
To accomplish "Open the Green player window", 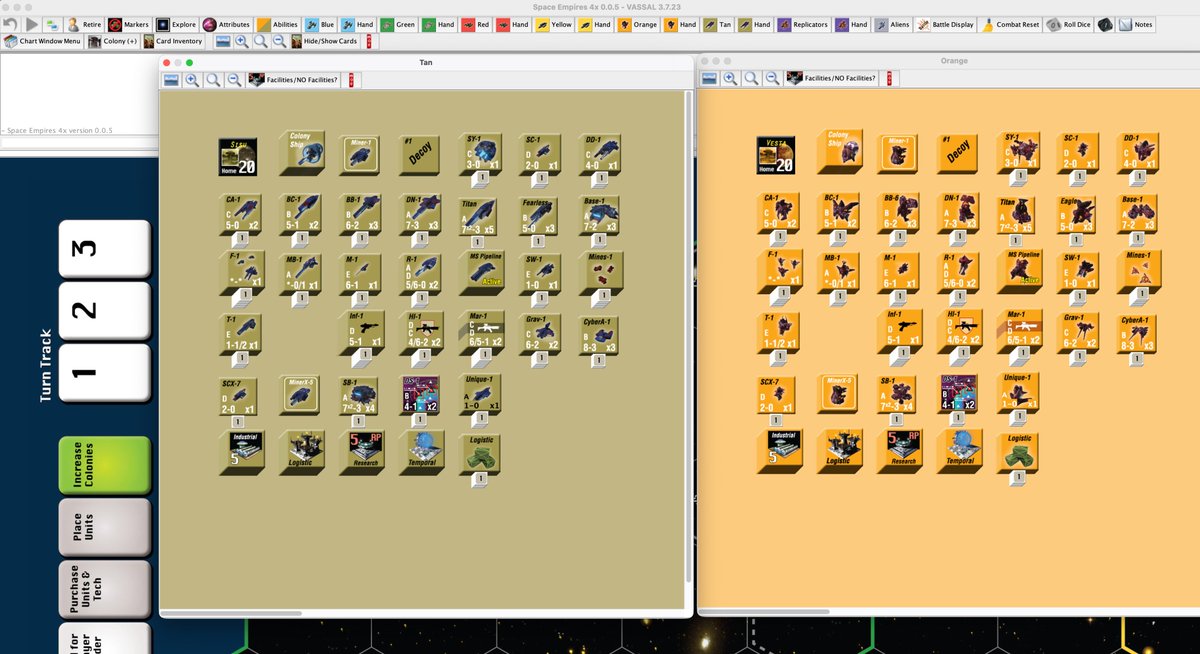I will (x=398, y=24).
